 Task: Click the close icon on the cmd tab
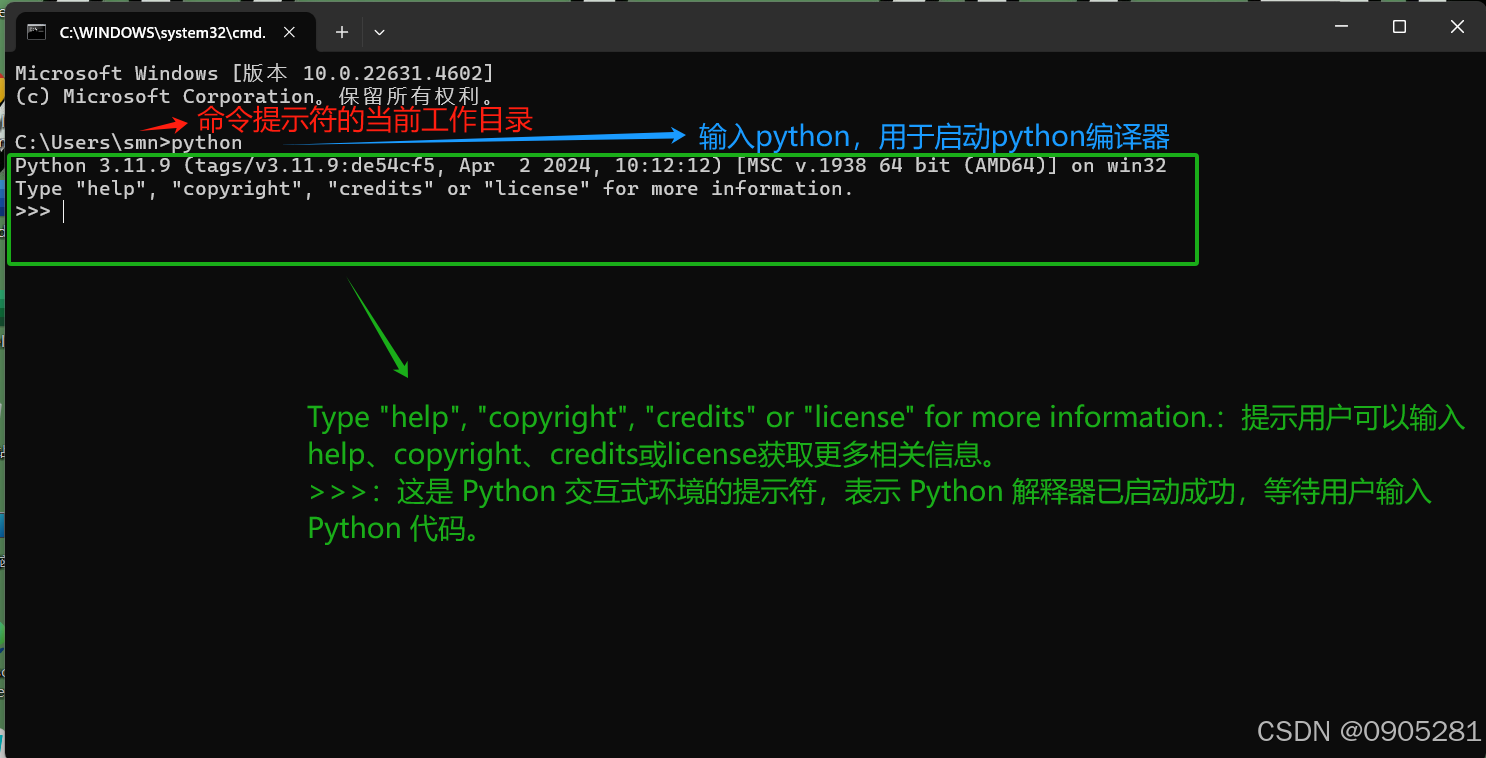click(289, 32)
